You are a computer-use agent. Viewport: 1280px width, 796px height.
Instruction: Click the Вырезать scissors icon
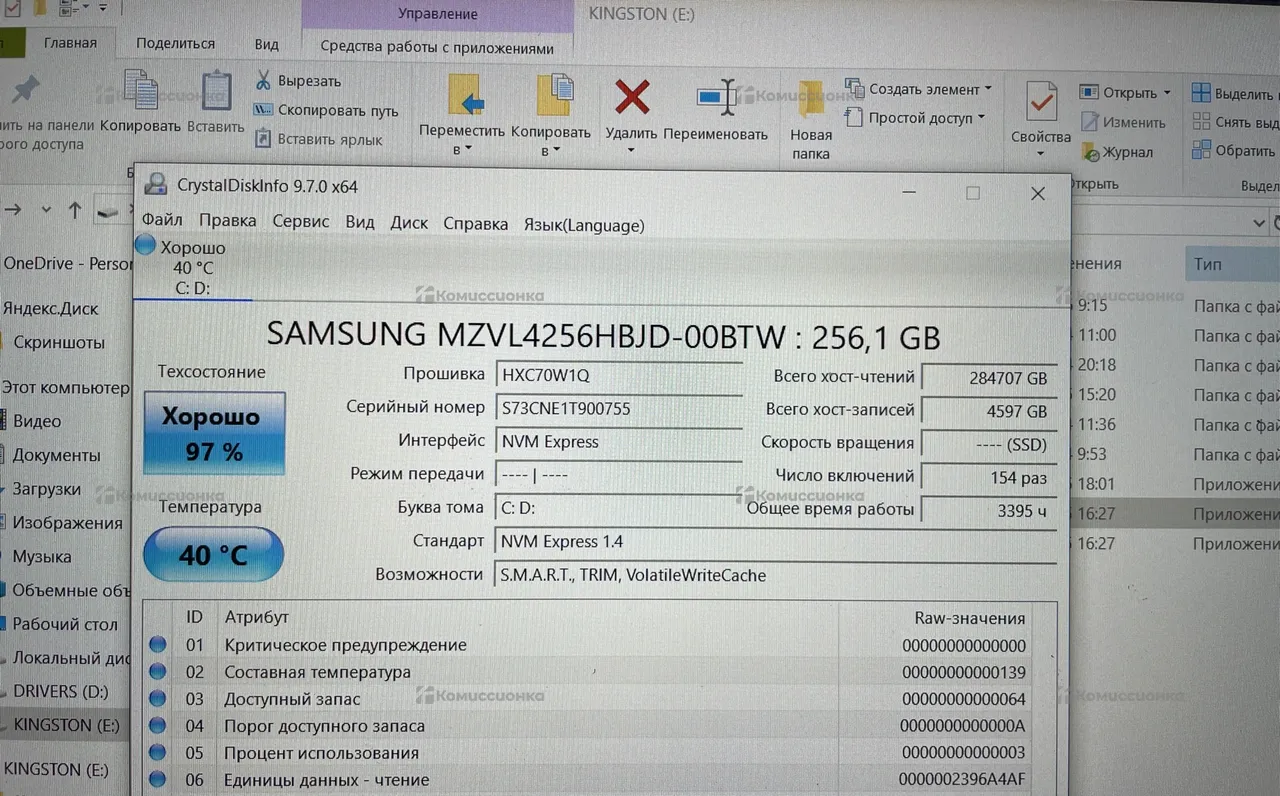click(263, 80)
